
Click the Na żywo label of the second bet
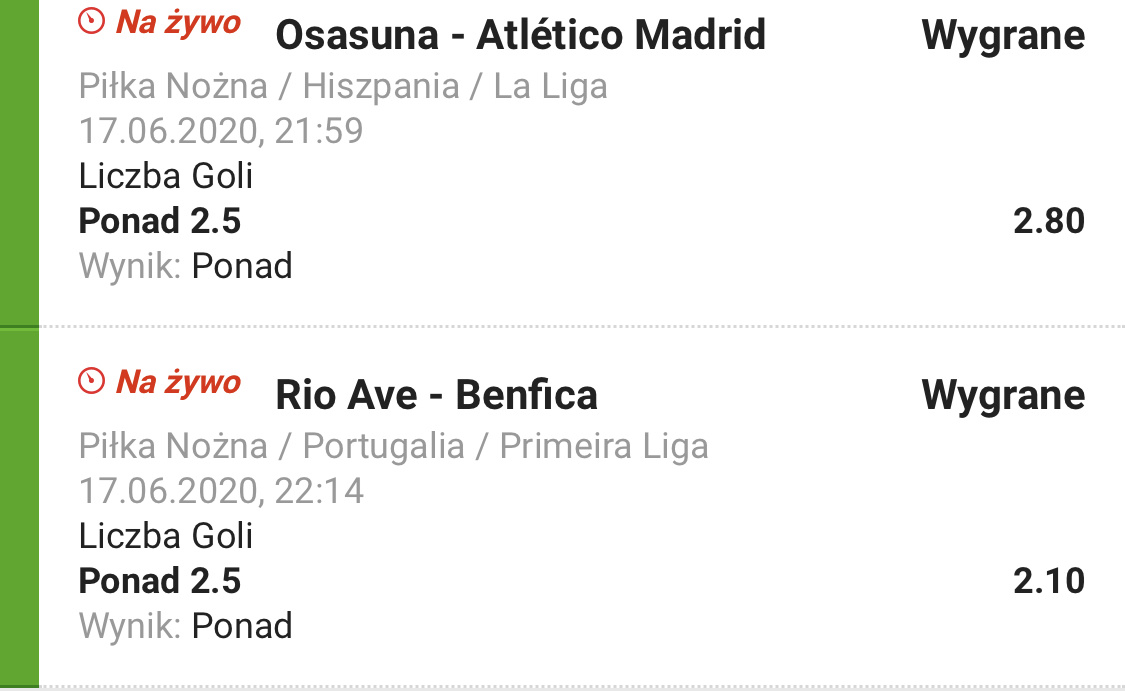178,382
